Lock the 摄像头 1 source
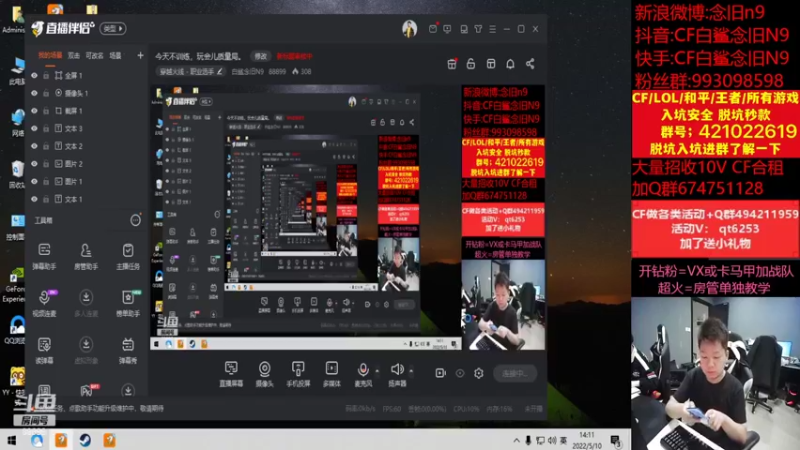The width and height of the screenshot is (800, 450). (x=46, y=93)
